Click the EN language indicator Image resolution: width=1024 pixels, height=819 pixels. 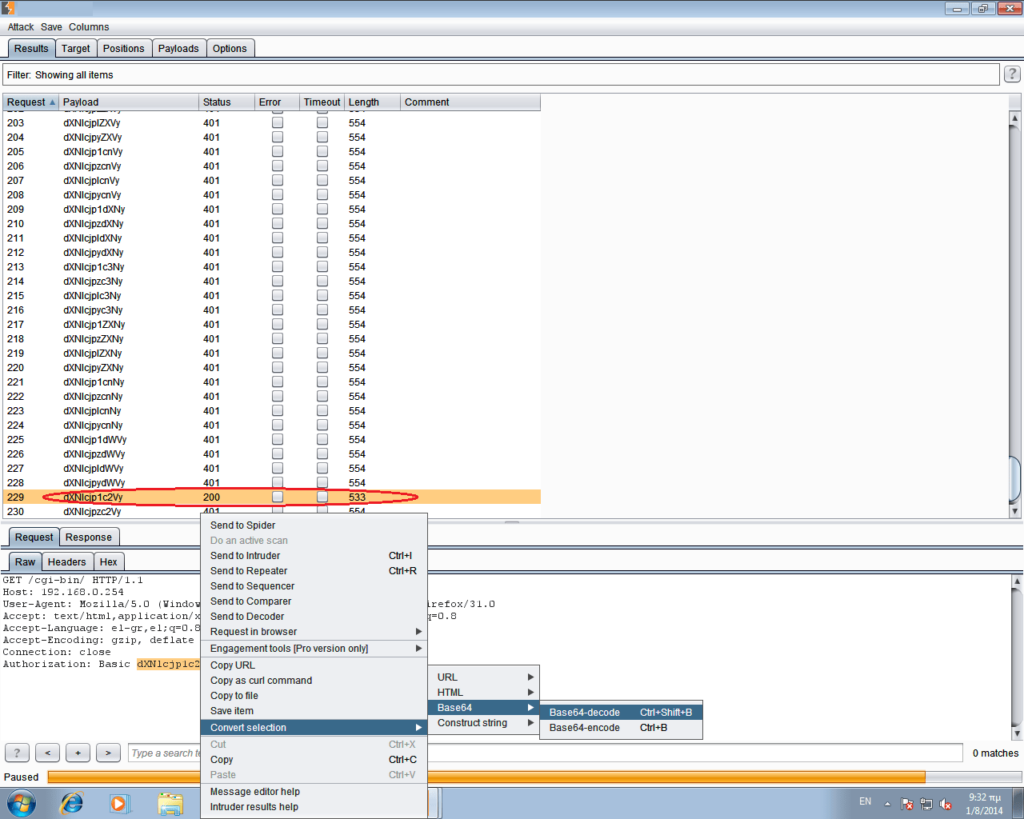(x=865, y=801)
